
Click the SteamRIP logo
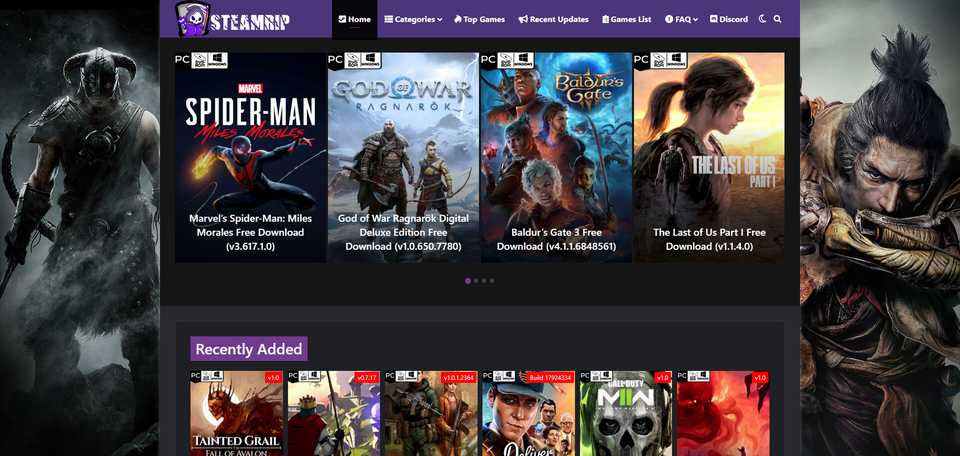point(233,20)
